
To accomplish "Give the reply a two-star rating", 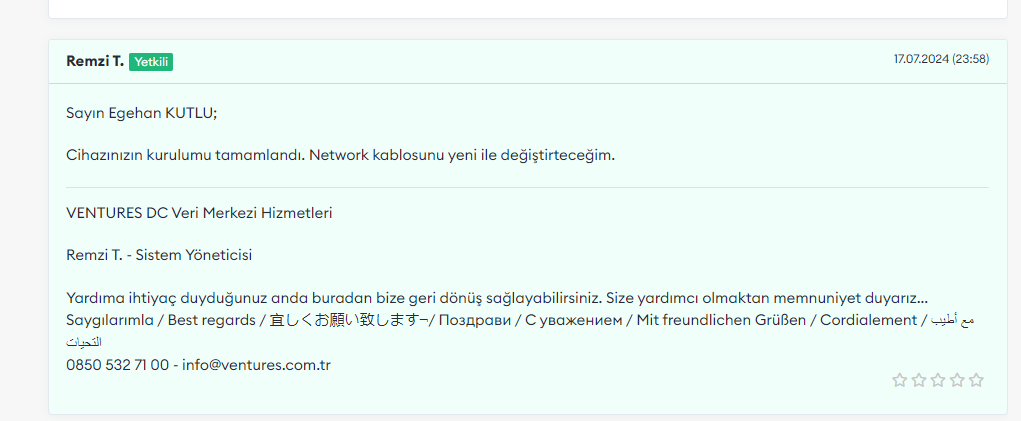I will (919, 380).
